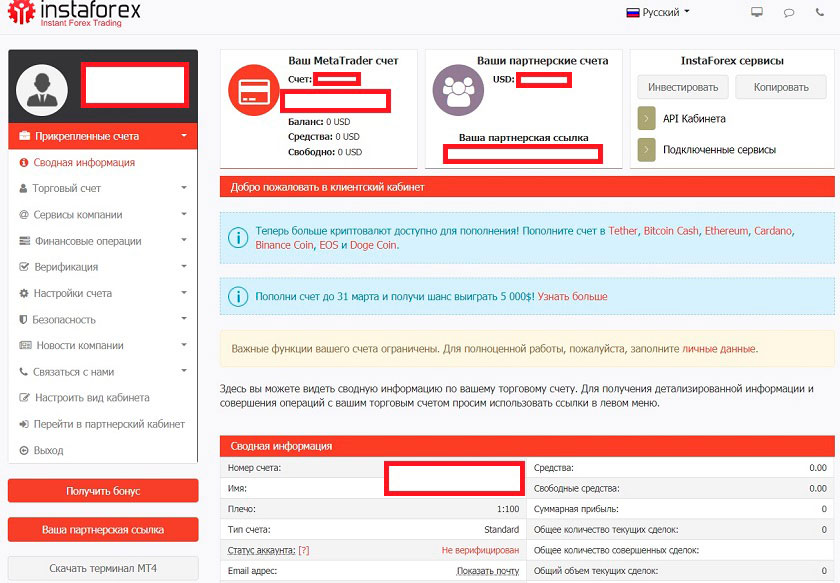This screenshot has height=583, width=840.
Task: Click the Копировать button
Action: [781, 87]
